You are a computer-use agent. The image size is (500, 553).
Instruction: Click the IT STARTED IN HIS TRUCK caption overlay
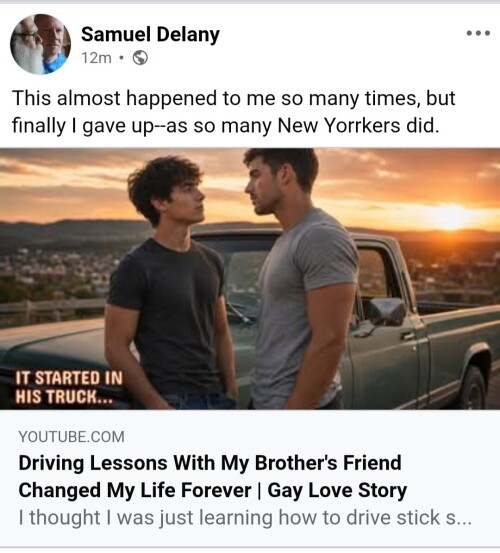[69, 387]
